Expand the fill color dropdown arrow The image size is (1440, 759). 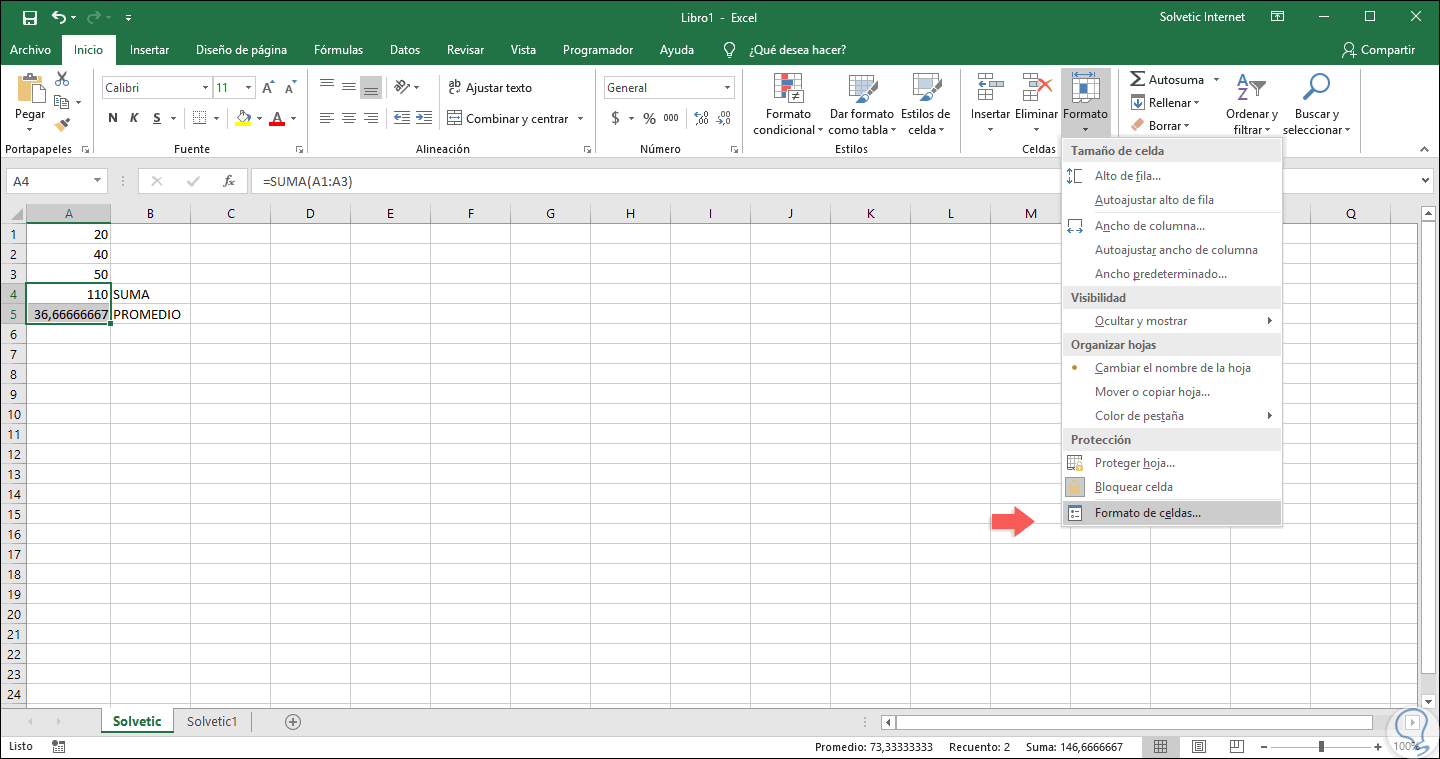tap(259, 118)
